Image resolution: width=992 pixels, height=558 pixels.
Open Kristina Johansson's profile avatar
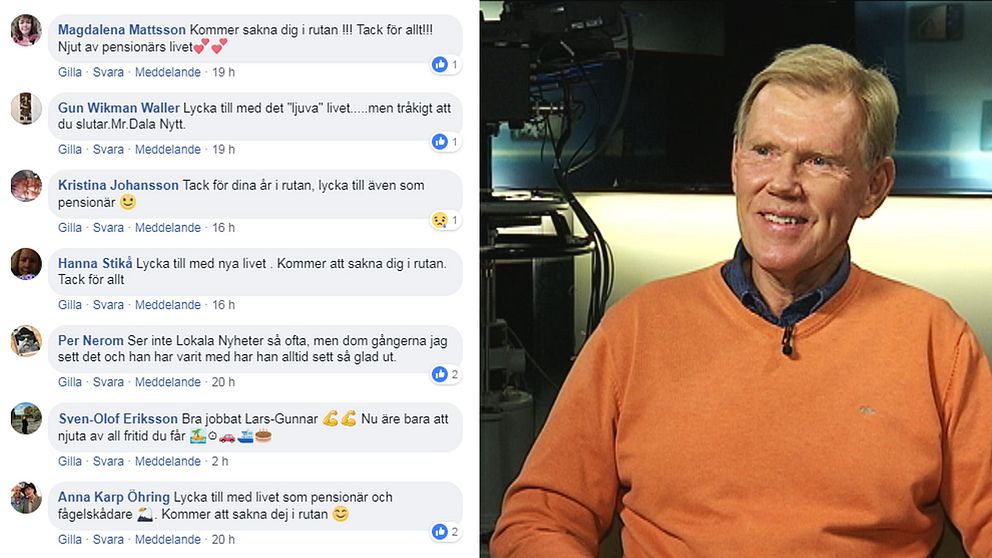click(26, 186)
